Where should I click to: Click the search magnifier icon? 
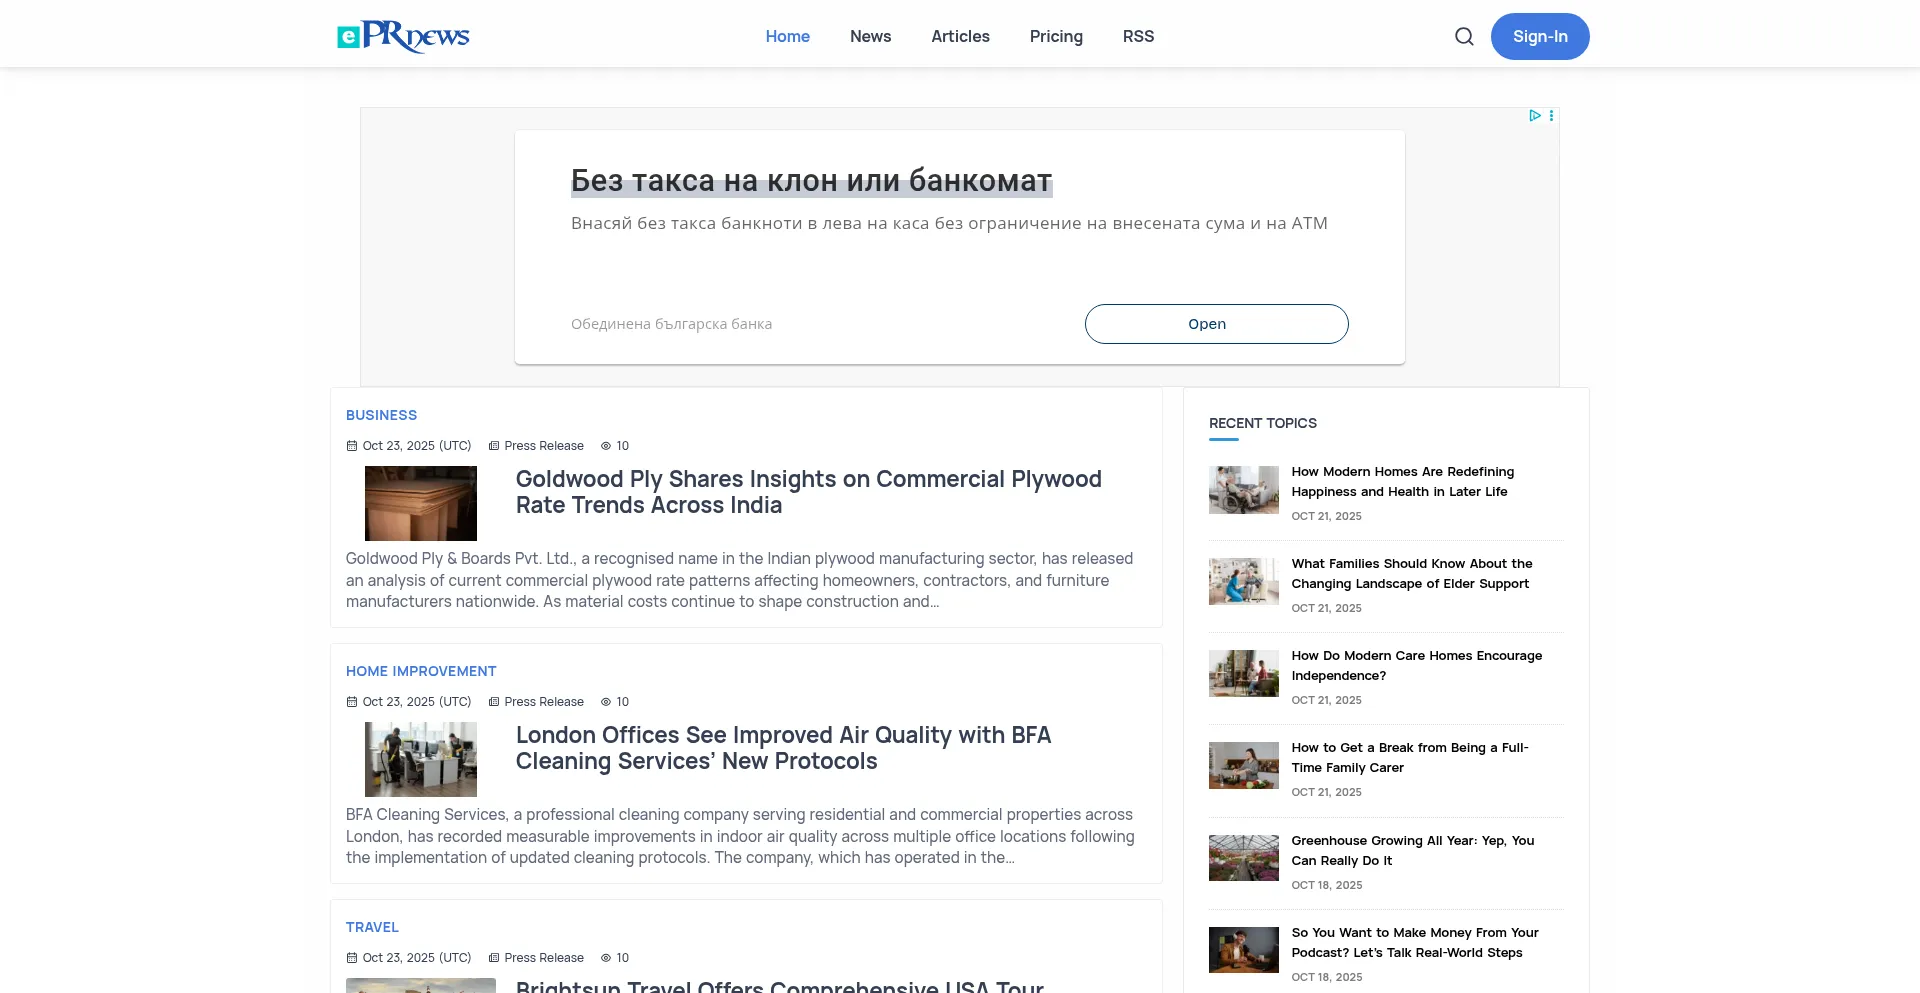point(1464,37)
